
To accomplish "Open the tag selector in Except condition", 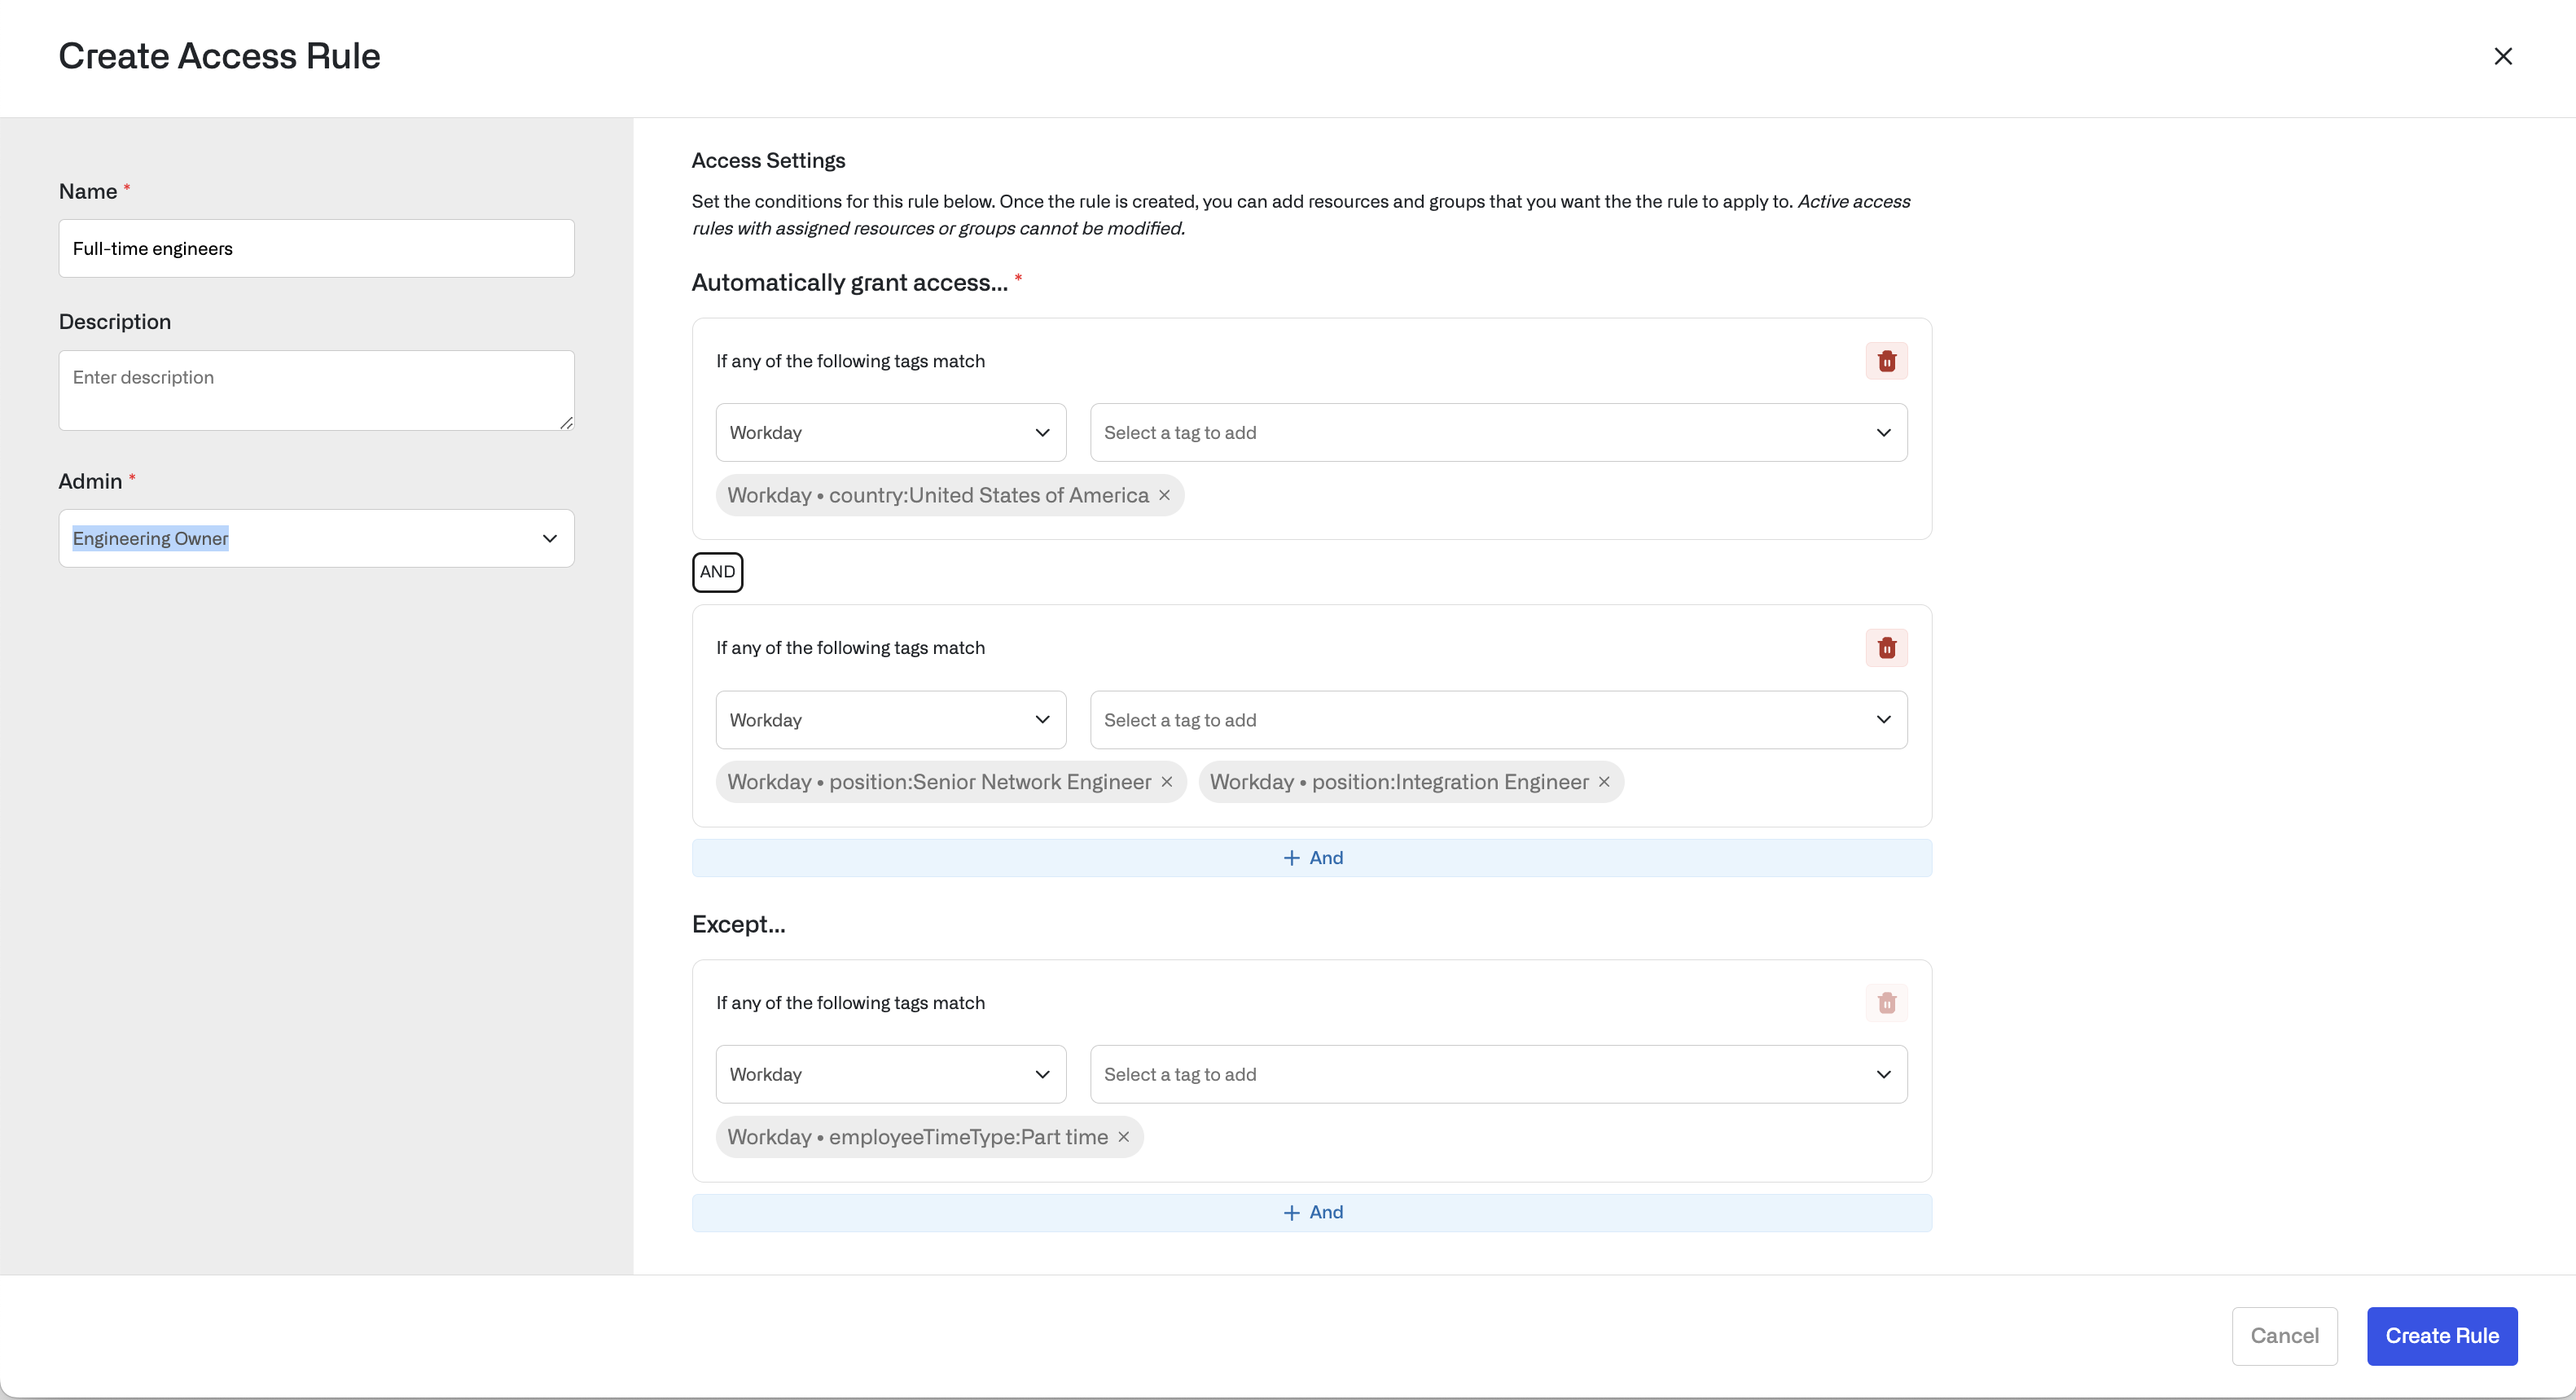I will 1498,1074.
